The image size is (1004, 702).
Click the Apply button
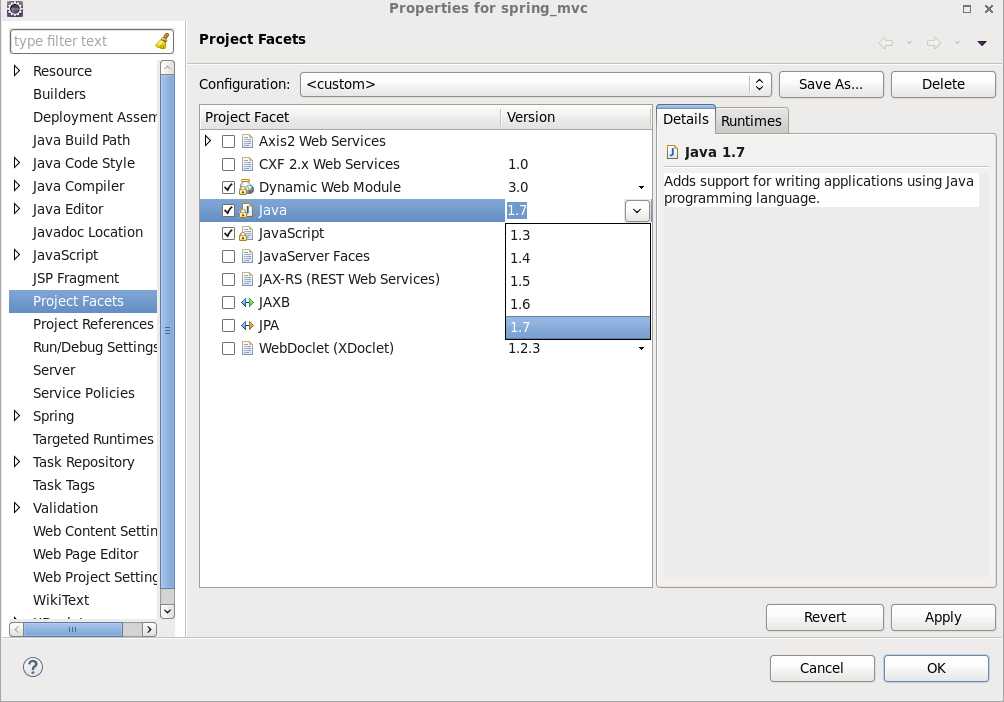click(943, 617)
